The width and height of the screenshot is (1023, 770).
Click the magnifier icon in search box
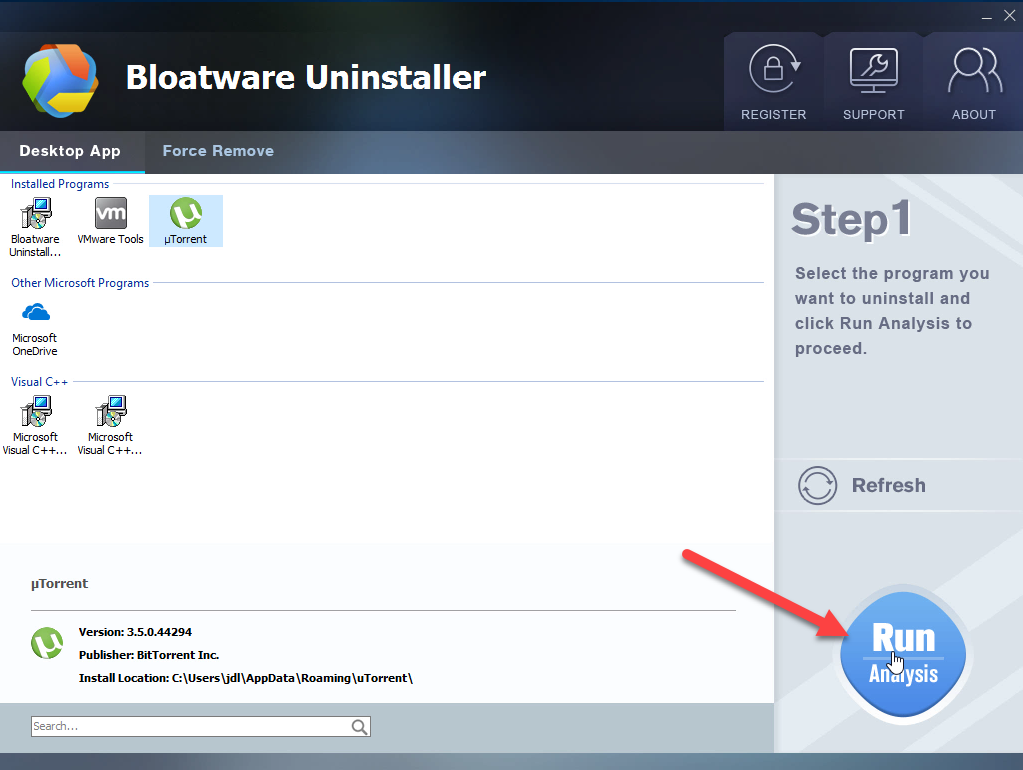click(359, 727)
